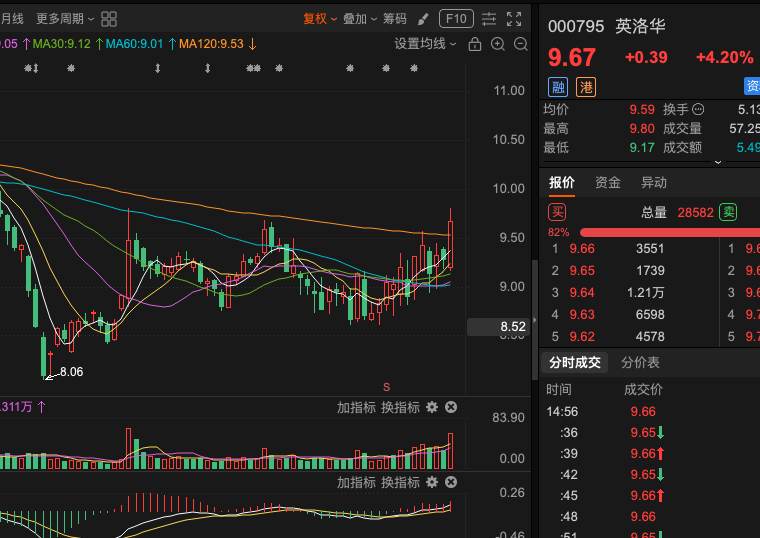The width and height of the screenshot is (760, 538).
Task: Click the stock code 000795
Action: pos(576,26)
